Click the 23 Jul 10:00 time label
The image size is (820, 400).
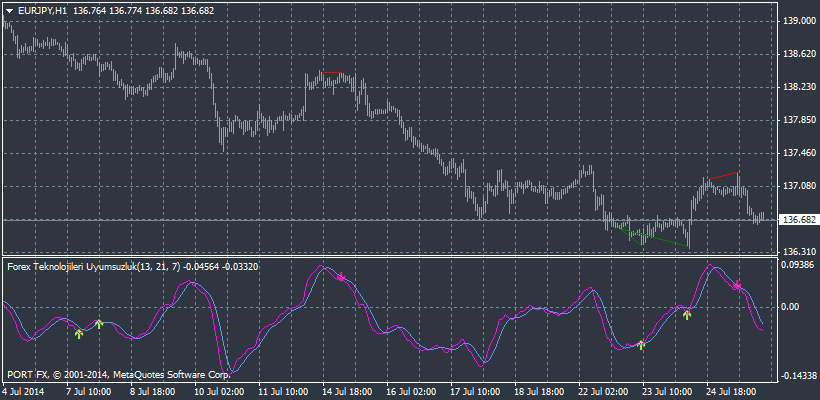(668, 391)
